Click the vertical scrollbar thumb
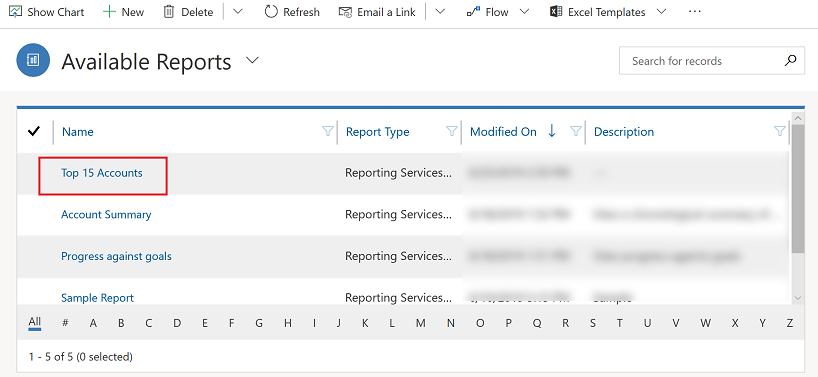This screenshot has width=818, height=377. click(x=798, y=189)
